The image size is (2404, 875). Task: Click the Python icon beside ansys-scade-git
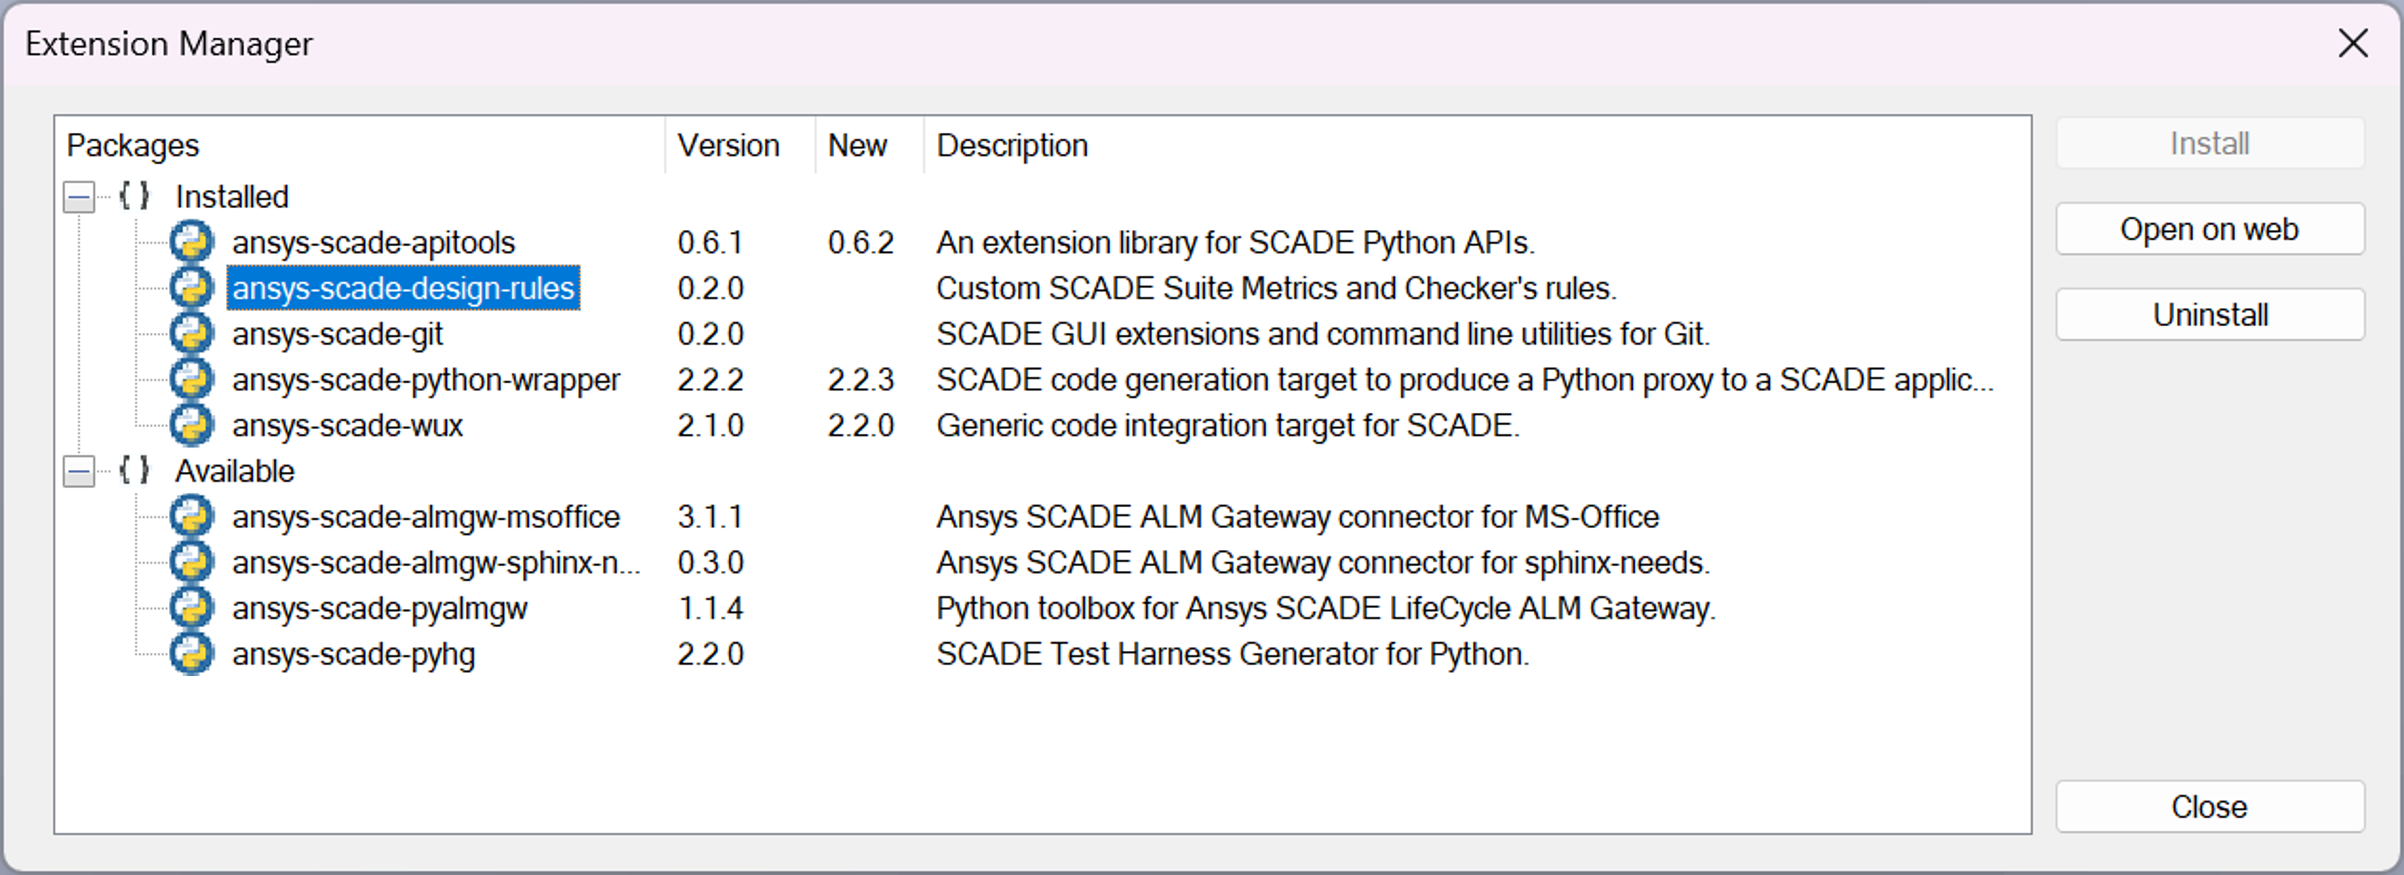pyautogui.click(x=191, y=334)
